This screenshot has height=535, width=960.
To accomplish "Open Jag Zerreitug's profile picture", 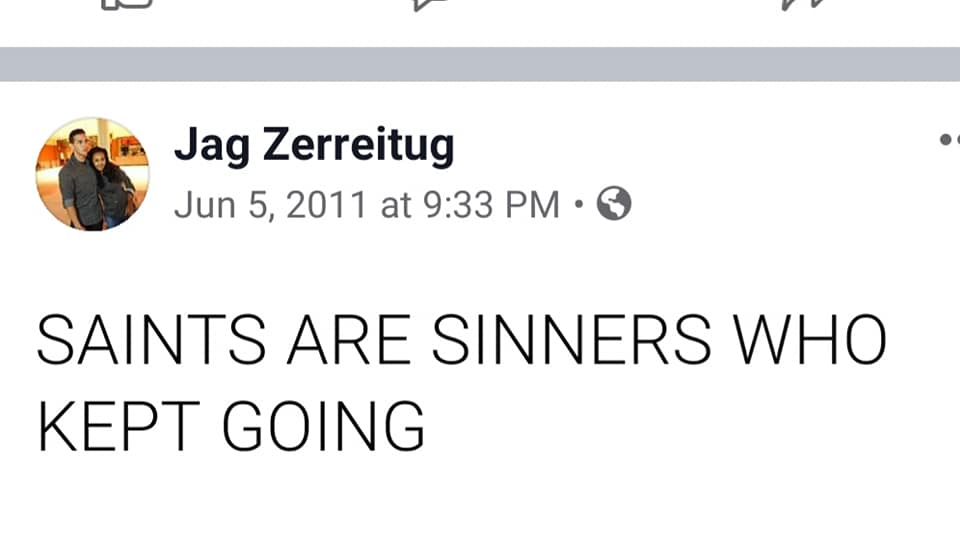I will [92, 174].
